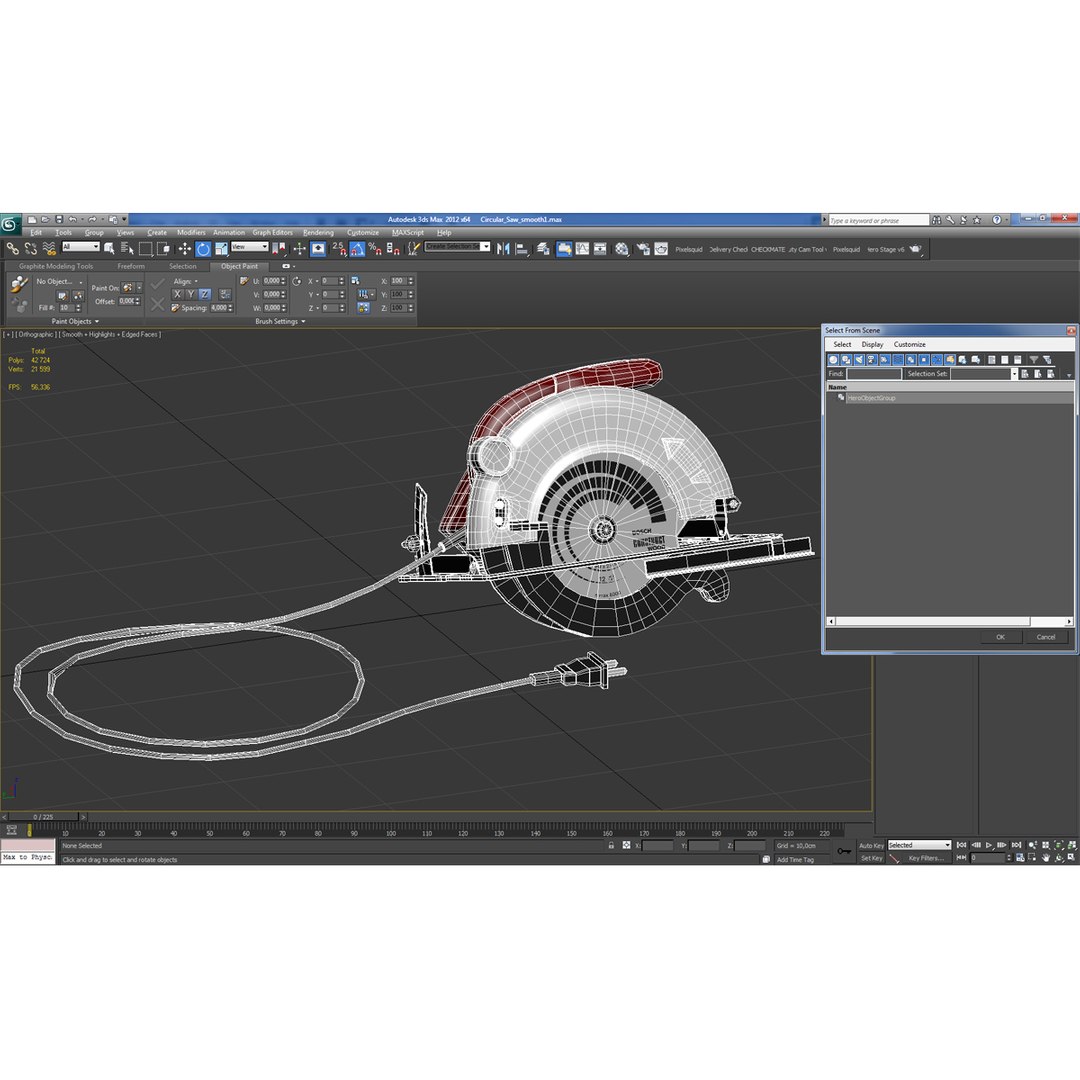This screenshot has width=1080, height=1080.
Task: Open the 'Selected' key mode dropdown
Action: tap(919, 845)
